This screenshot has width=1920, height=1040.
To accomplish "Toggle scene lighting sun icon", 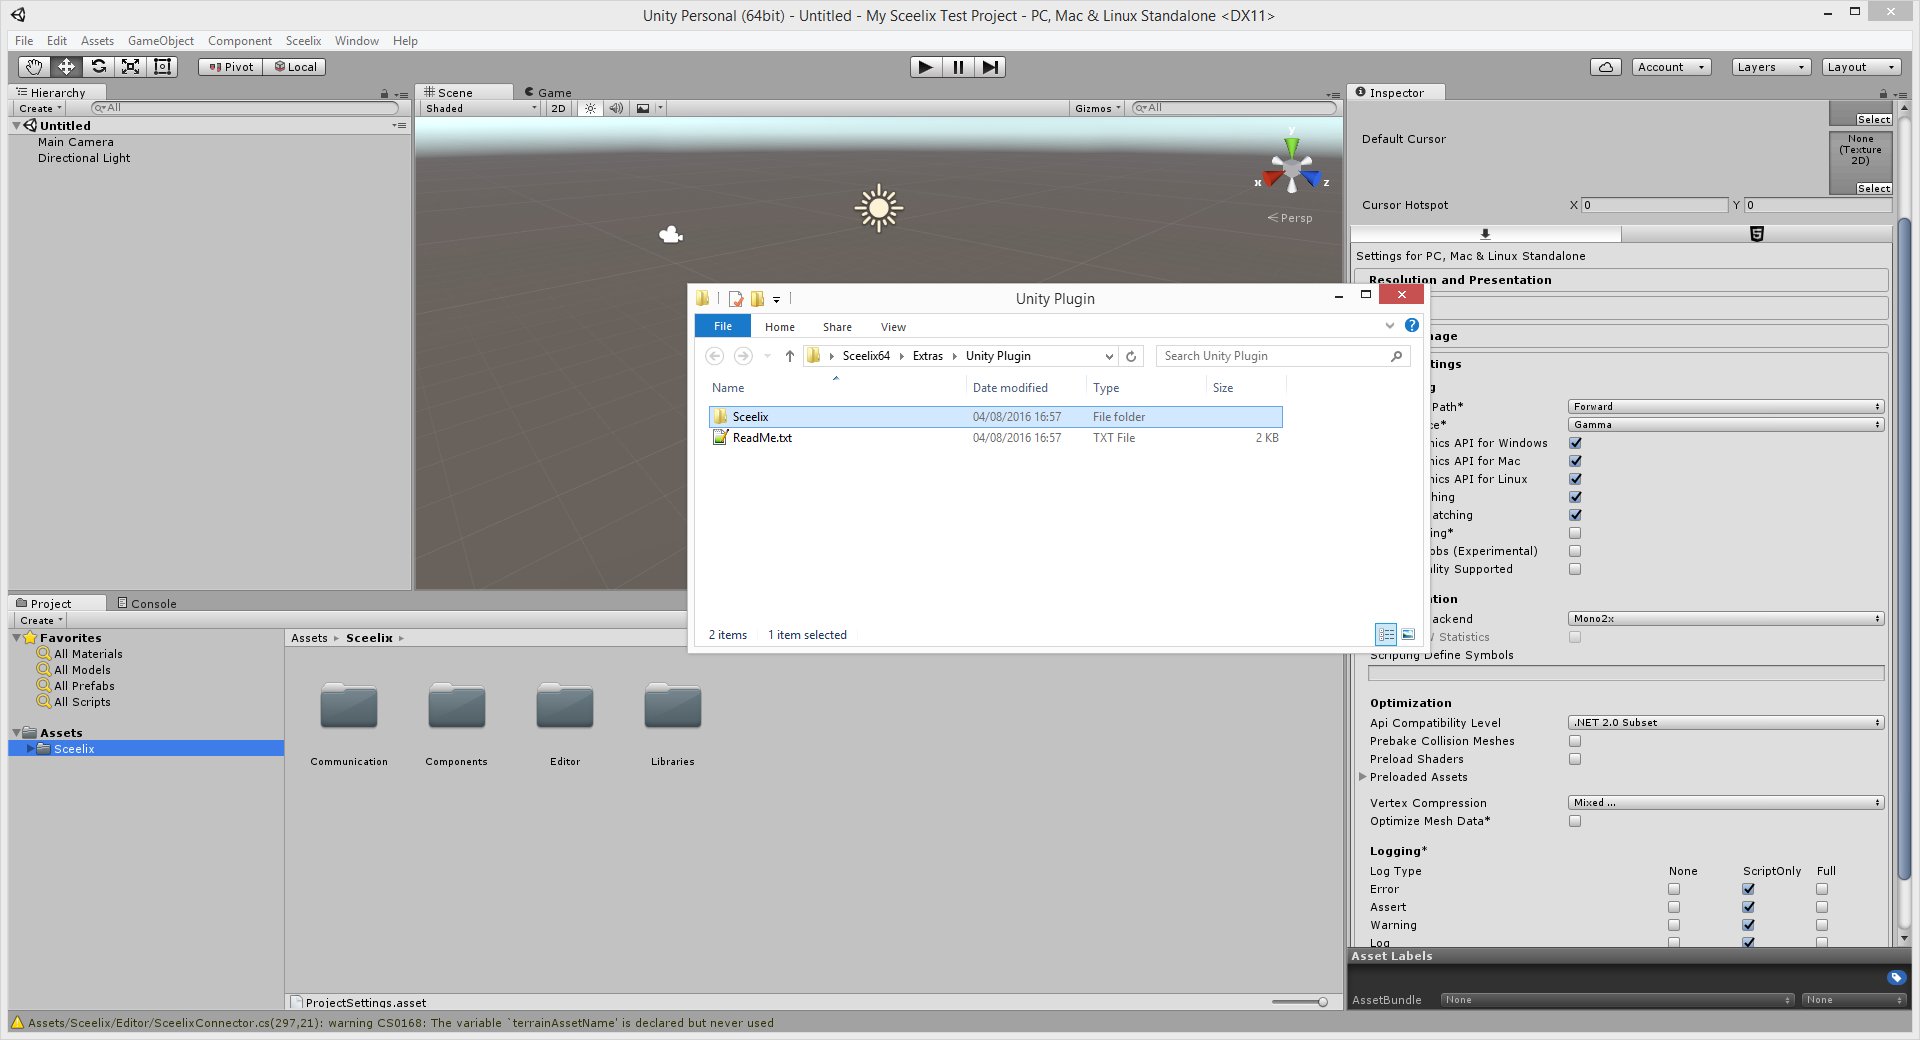I will coord(590,108).
